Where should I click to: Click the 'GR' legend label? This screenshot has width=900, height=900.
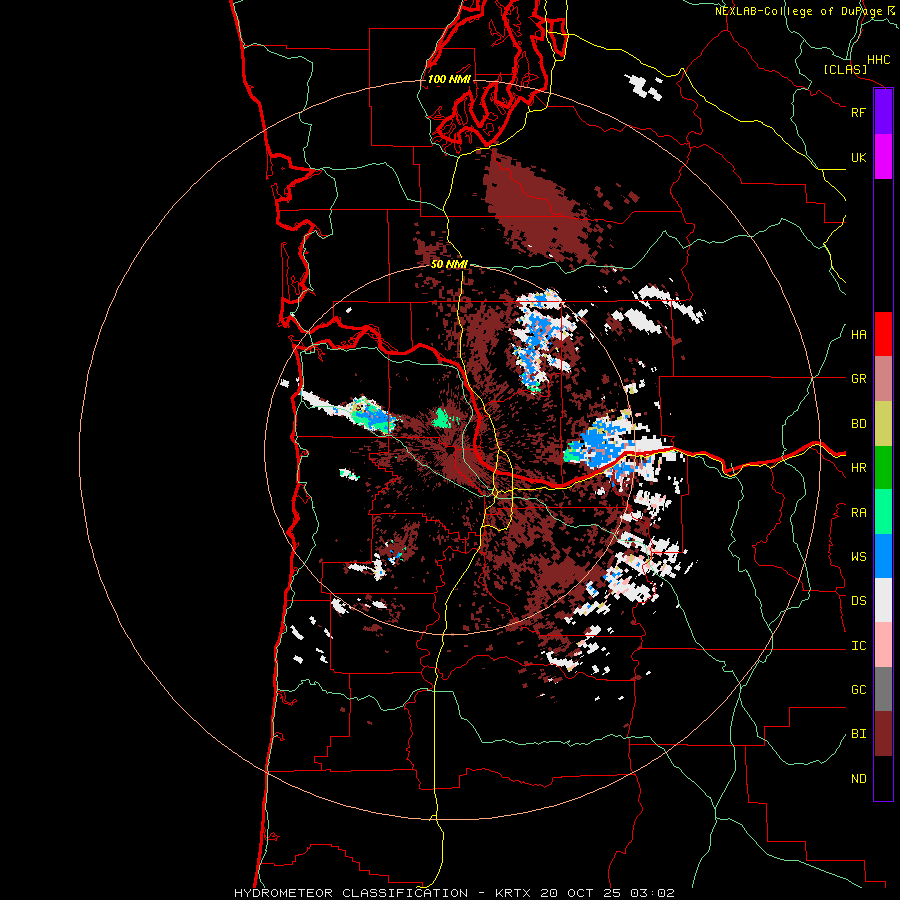858,379
